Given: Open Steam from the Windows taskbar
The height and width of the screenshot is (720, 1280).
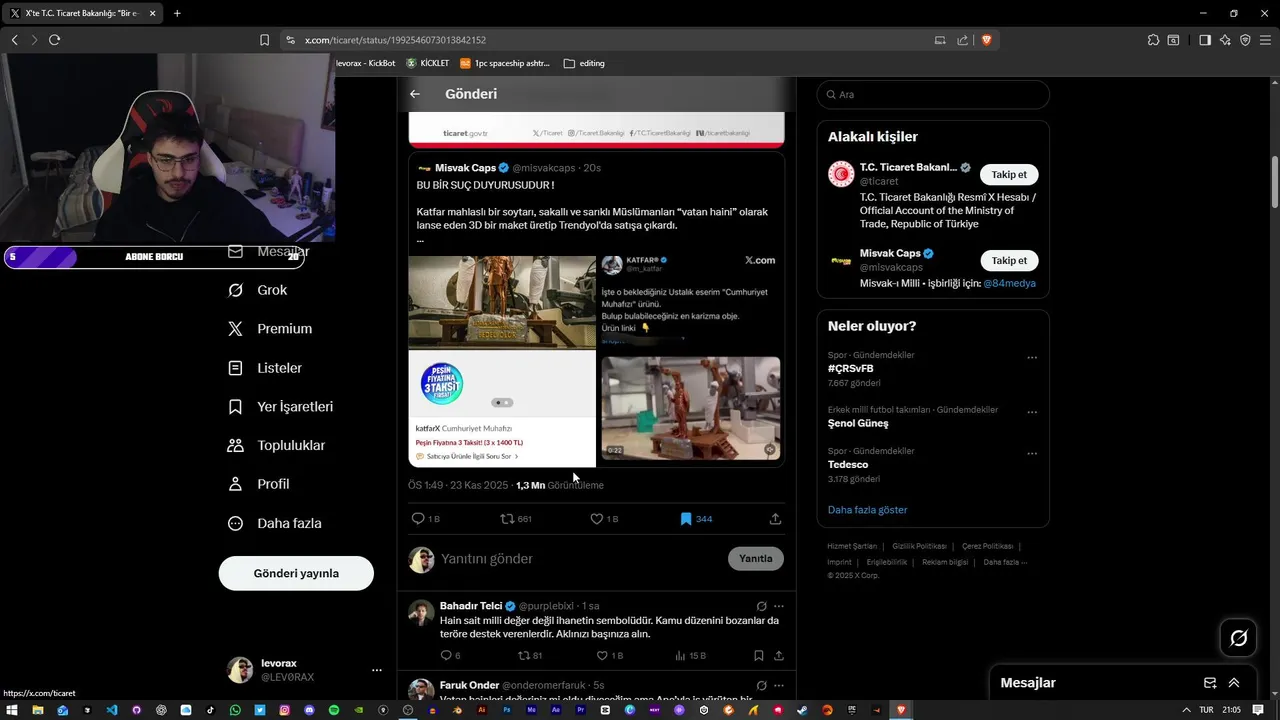Looking at the screenshot, I should point(802,710).
